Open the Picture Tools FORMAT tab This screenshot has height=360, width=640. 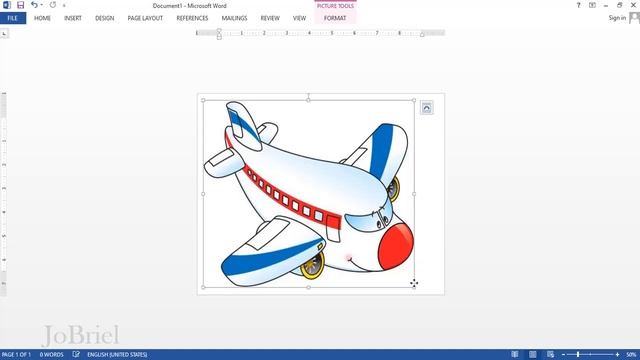tap(335, 18)
